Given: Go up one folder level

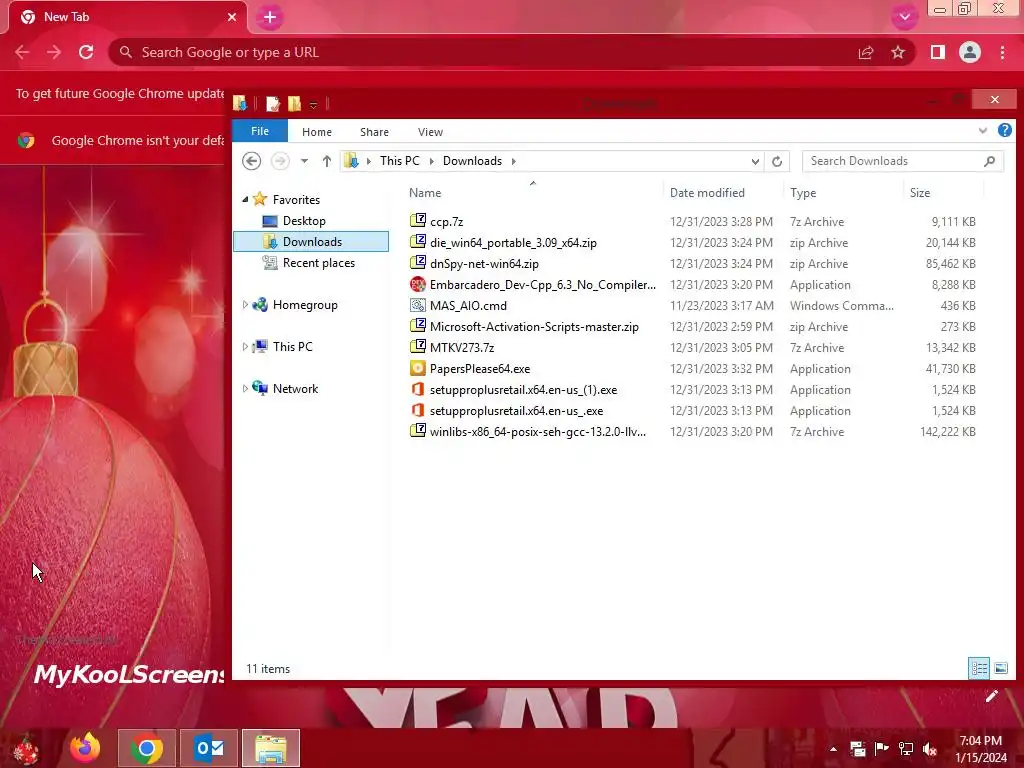Looking at the screenshot, I should point(327,161).
